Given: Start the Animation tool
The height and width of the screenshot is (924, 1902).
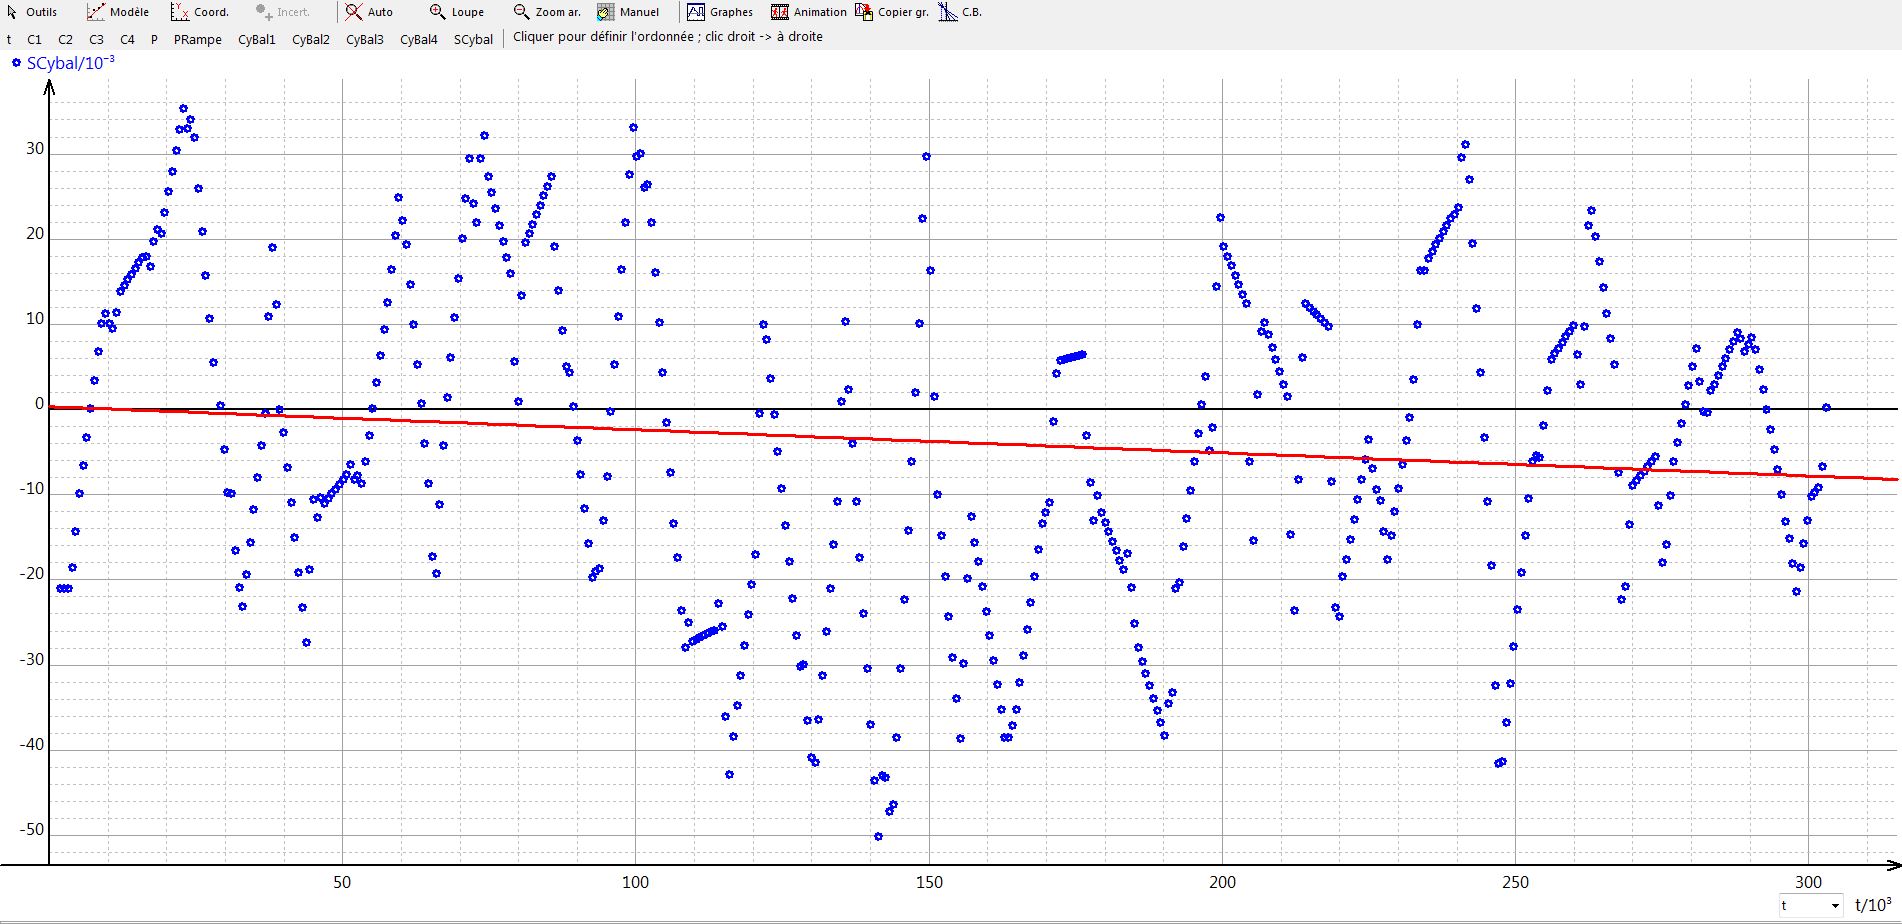Looking at the screenshot, I should [809, 12].
